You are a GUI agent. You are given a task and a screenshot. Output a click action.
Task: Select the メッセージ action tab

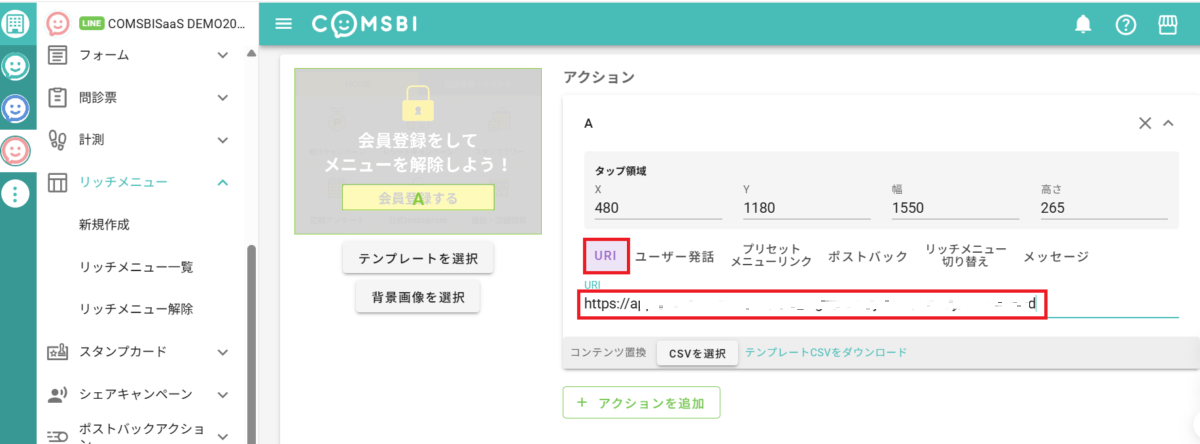[1055, 257]
